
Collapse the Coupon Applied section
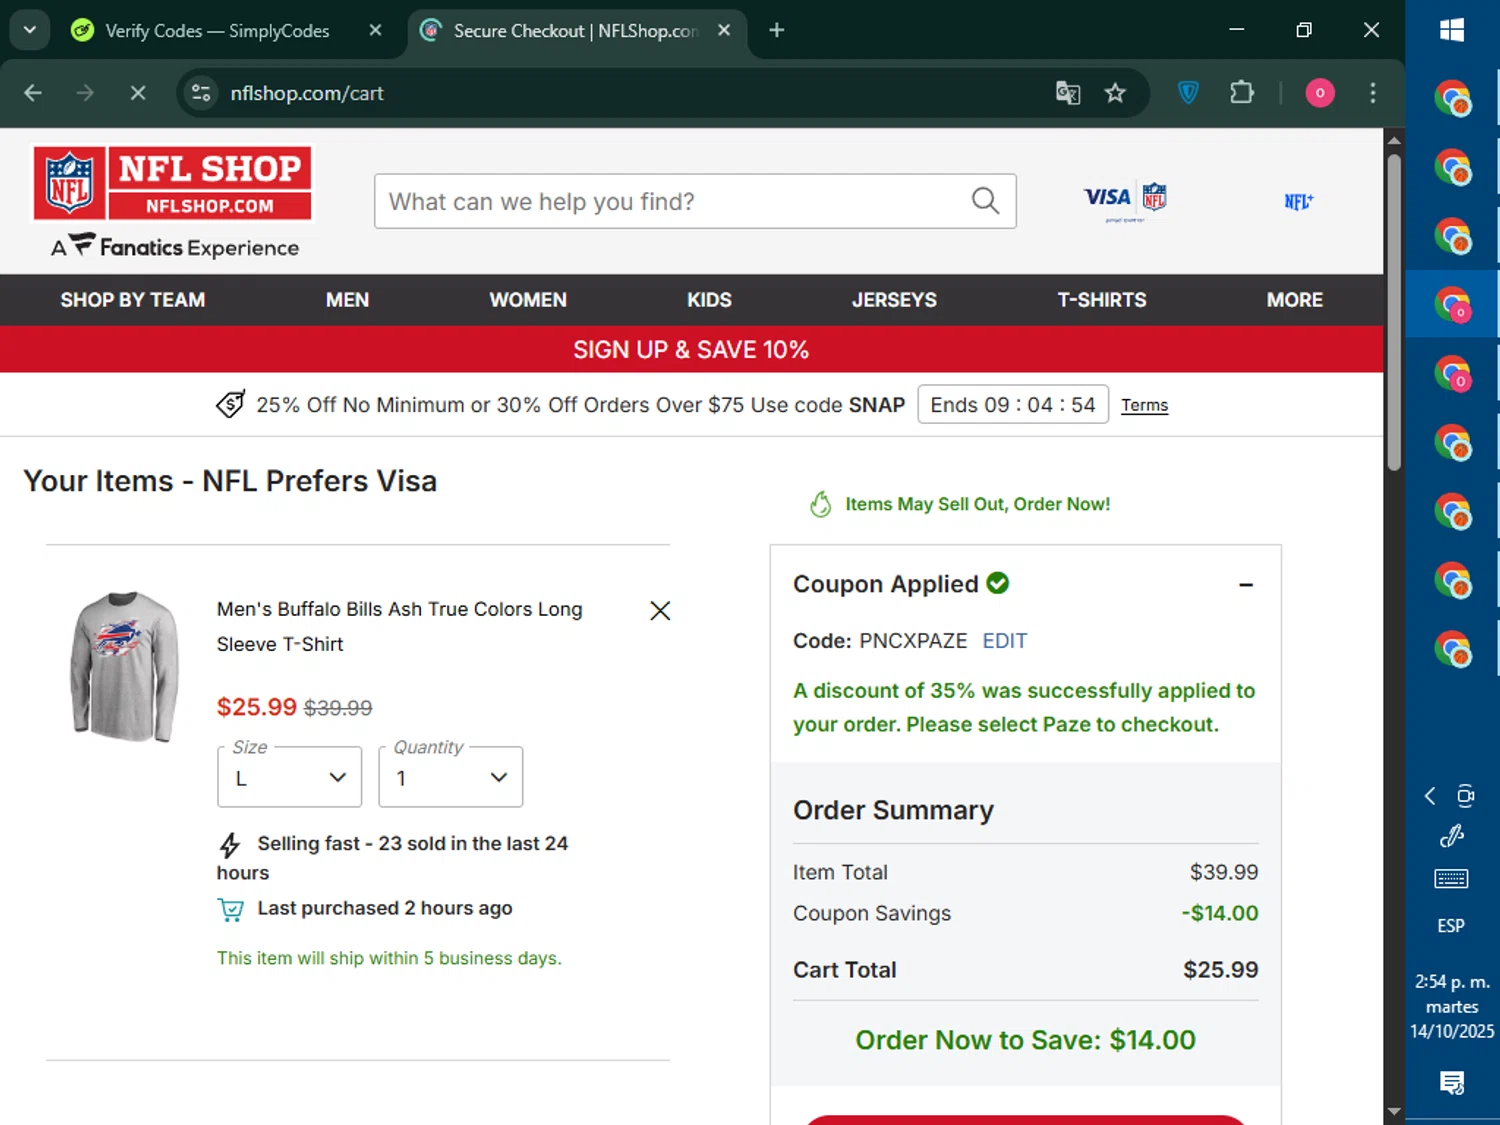click(1246, 584)
